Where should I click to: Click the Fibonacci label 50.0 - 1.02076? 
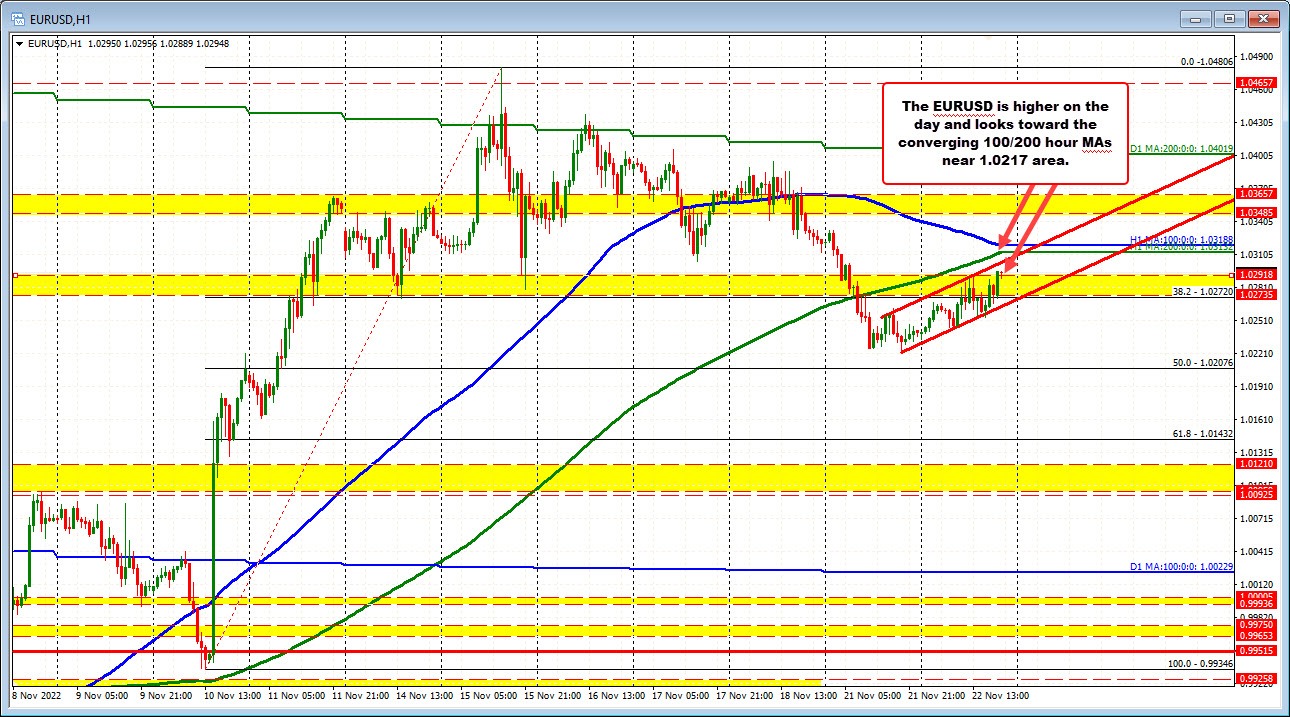1202,363
